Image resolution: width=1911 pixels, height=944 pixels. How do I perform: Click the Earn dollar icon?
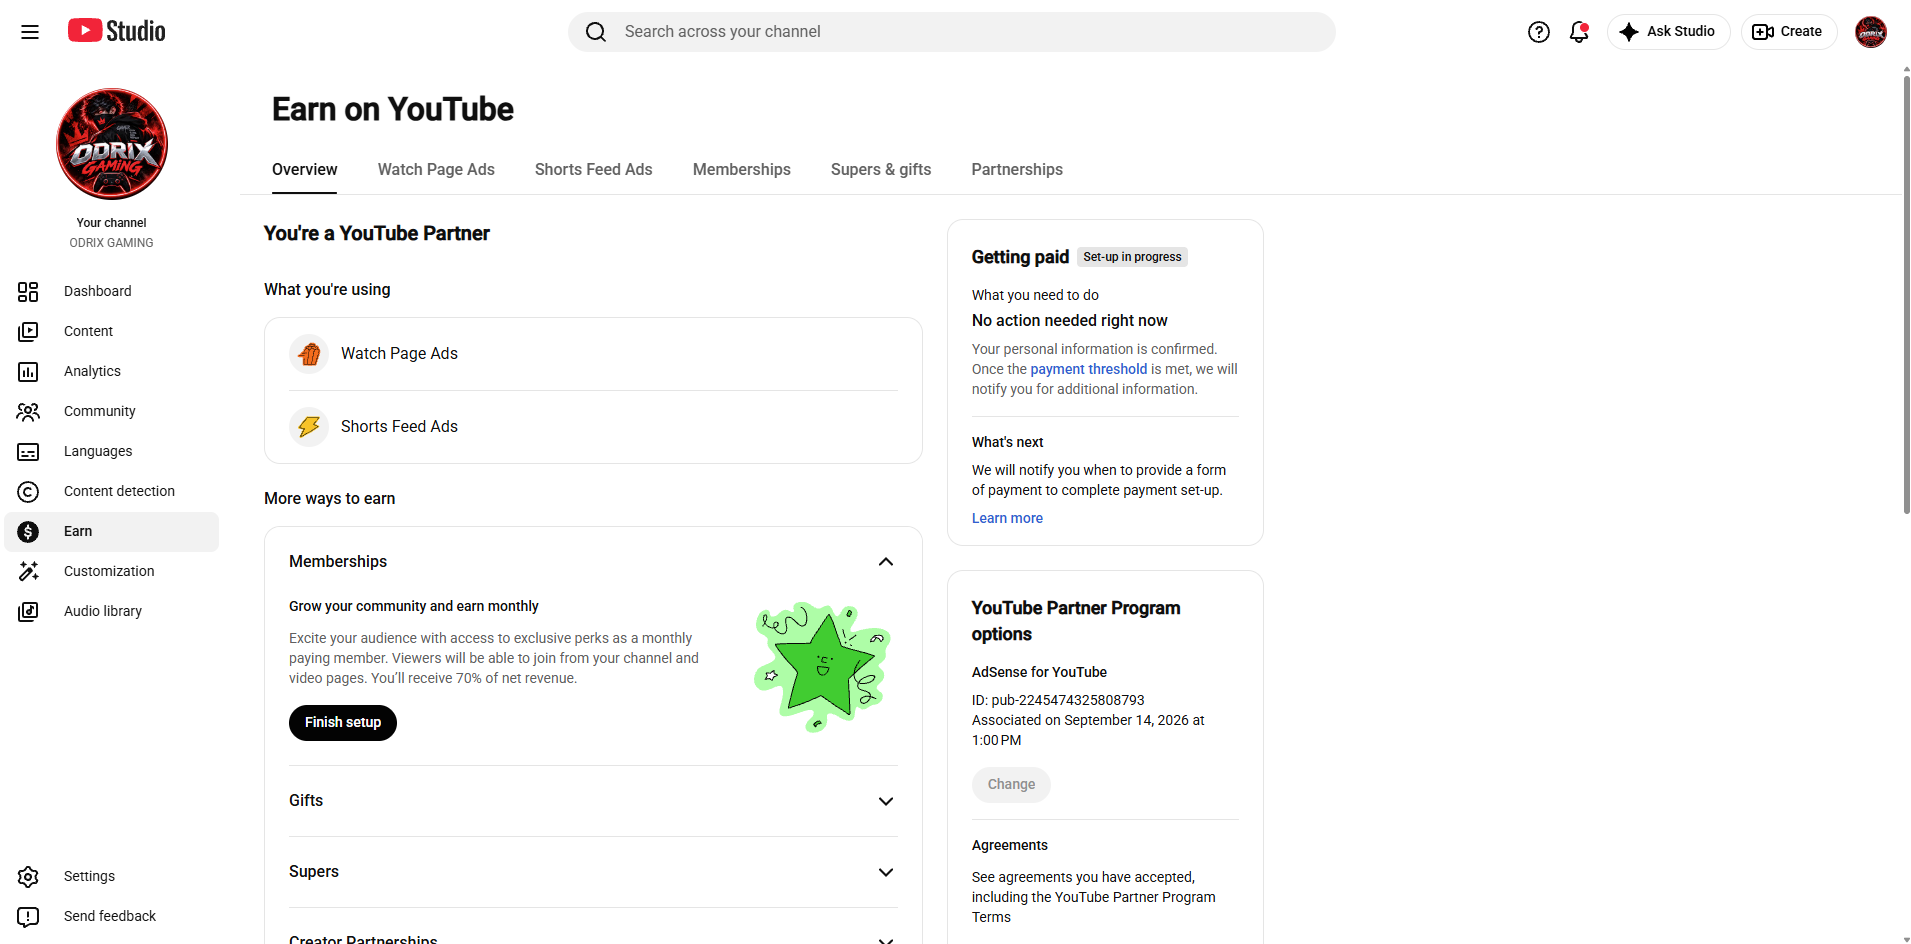(x=28, y=531)
